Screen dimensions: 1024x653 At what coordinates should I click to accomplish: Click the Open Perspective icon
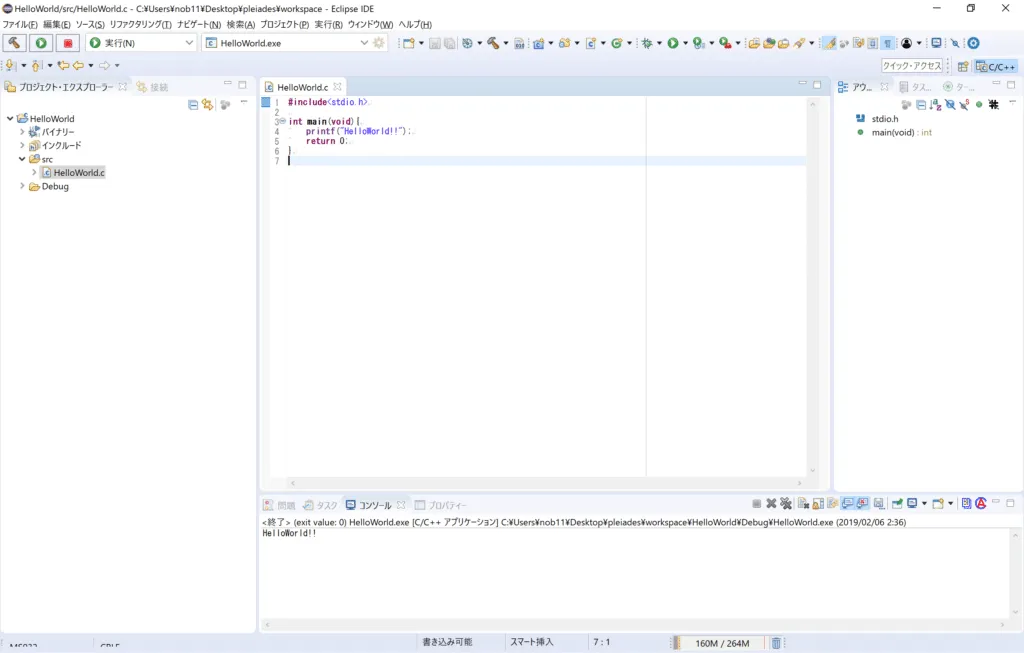963,67
